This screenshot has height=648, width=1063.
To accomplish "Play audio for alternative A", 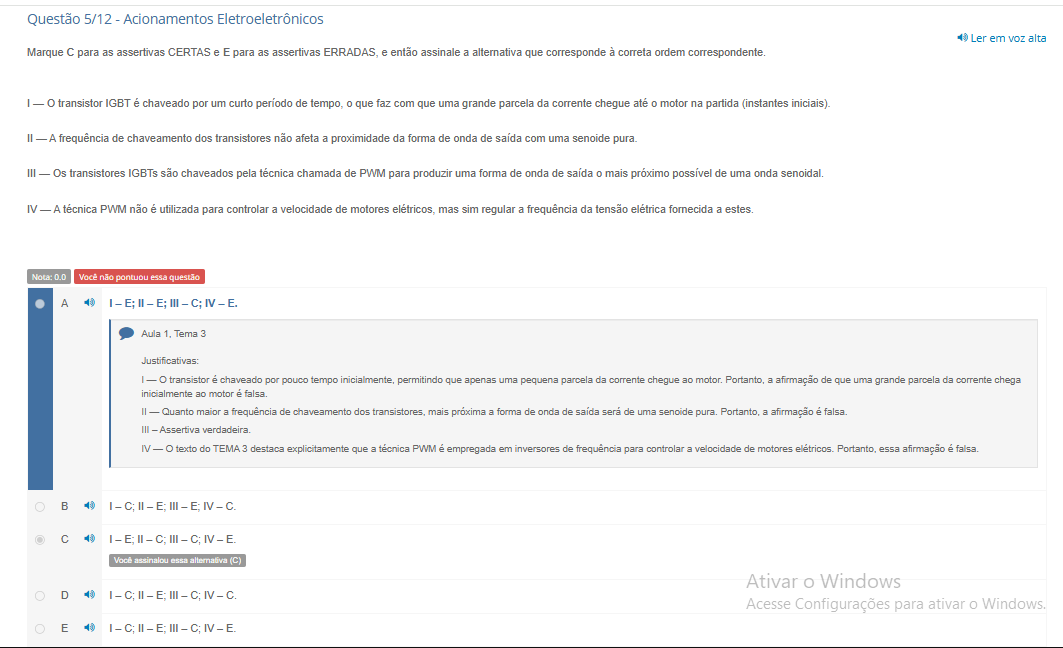I will [x=89, y=303].
